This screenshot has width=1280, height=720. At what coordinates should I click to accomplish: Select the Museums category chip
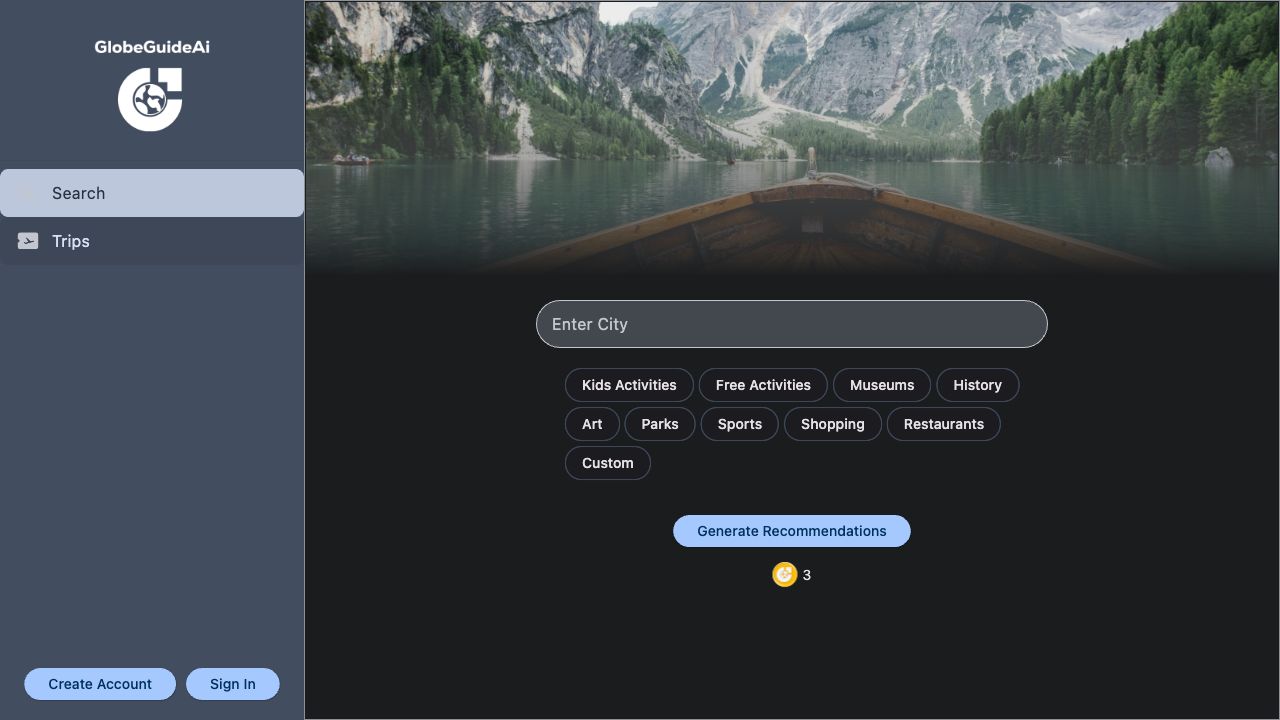pyautogui.click(x=881, y=385)
